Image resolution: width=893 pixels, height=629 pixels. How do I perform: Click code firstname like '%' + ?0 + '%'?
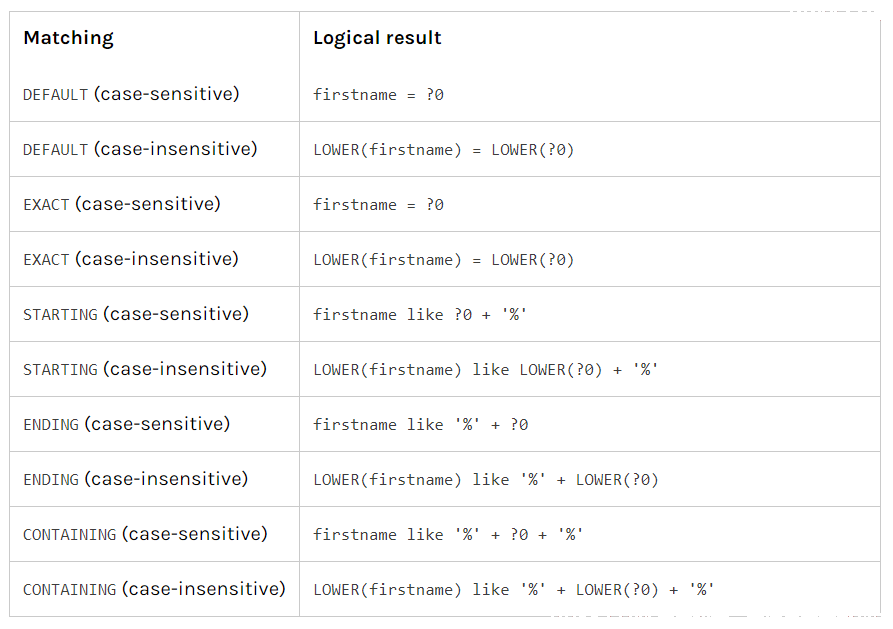coord(448,534)
